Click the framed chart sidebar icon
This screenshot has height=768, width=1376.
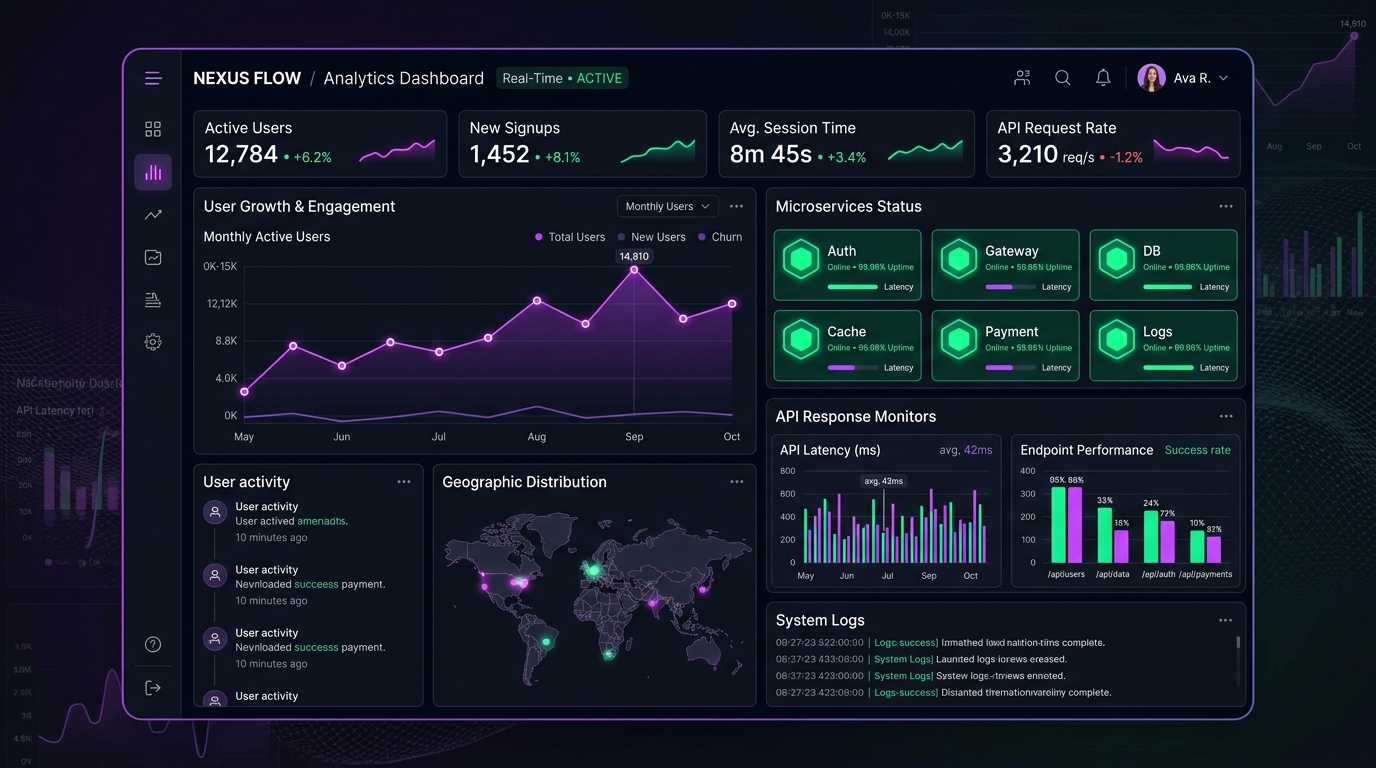tap(153, 257)
